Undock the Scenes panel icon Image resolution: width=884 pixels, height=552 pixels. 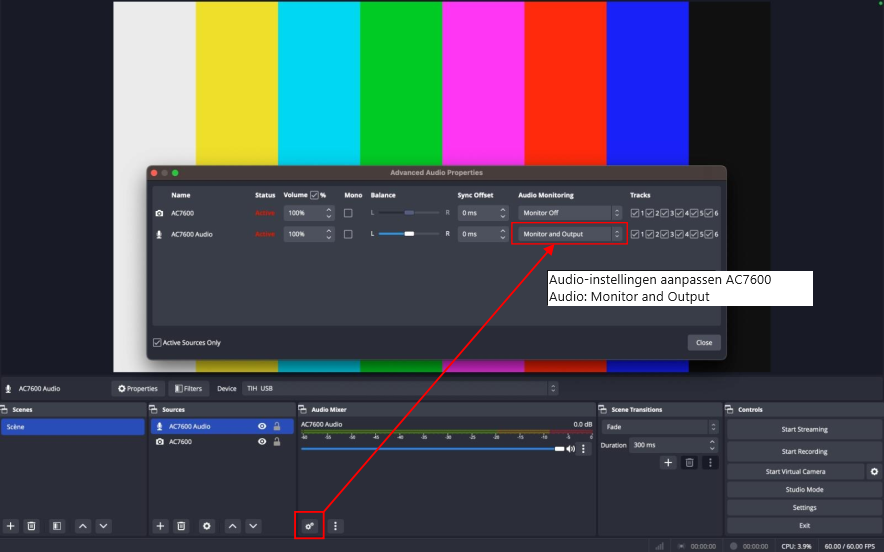click(5, 409)
